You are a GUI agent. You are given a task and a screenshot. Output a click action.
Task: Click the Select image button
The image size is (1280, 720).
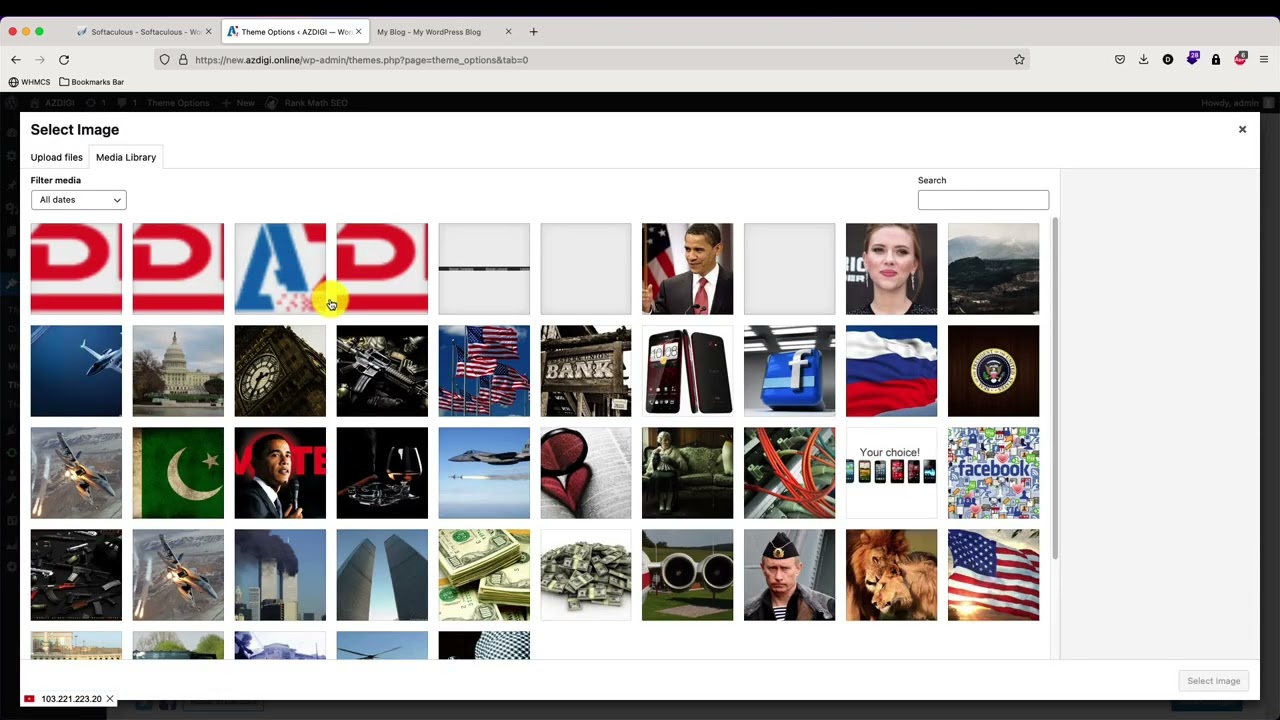coord(1213,681)
